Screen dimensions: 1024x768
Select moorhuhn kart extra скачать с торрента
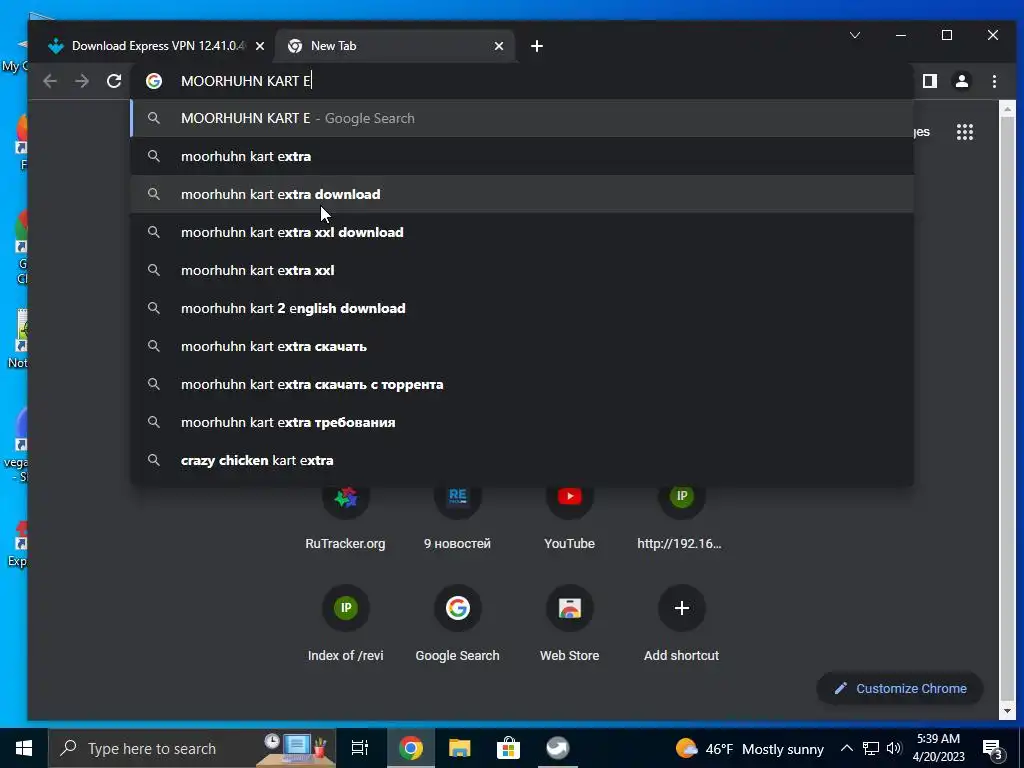(x=522, y=384)
